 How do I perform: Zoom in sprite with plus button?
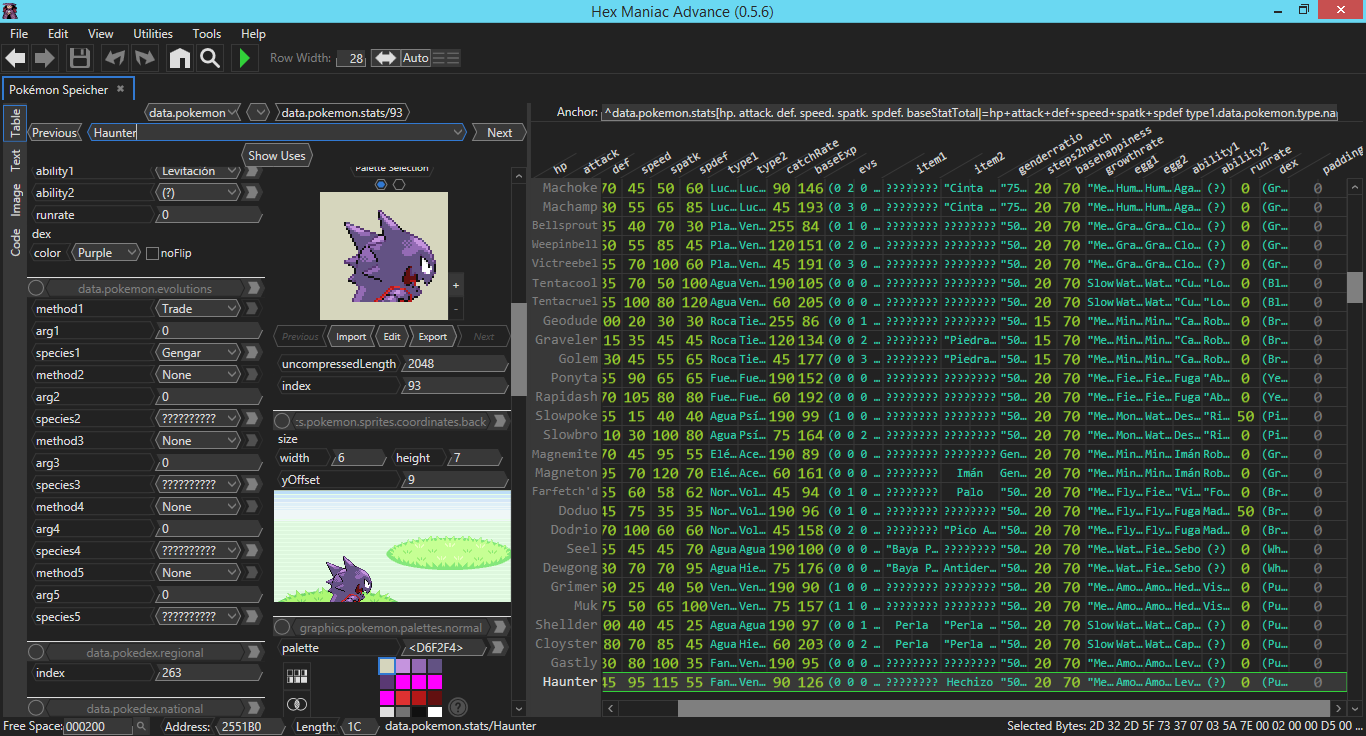(x=456, y=285)
